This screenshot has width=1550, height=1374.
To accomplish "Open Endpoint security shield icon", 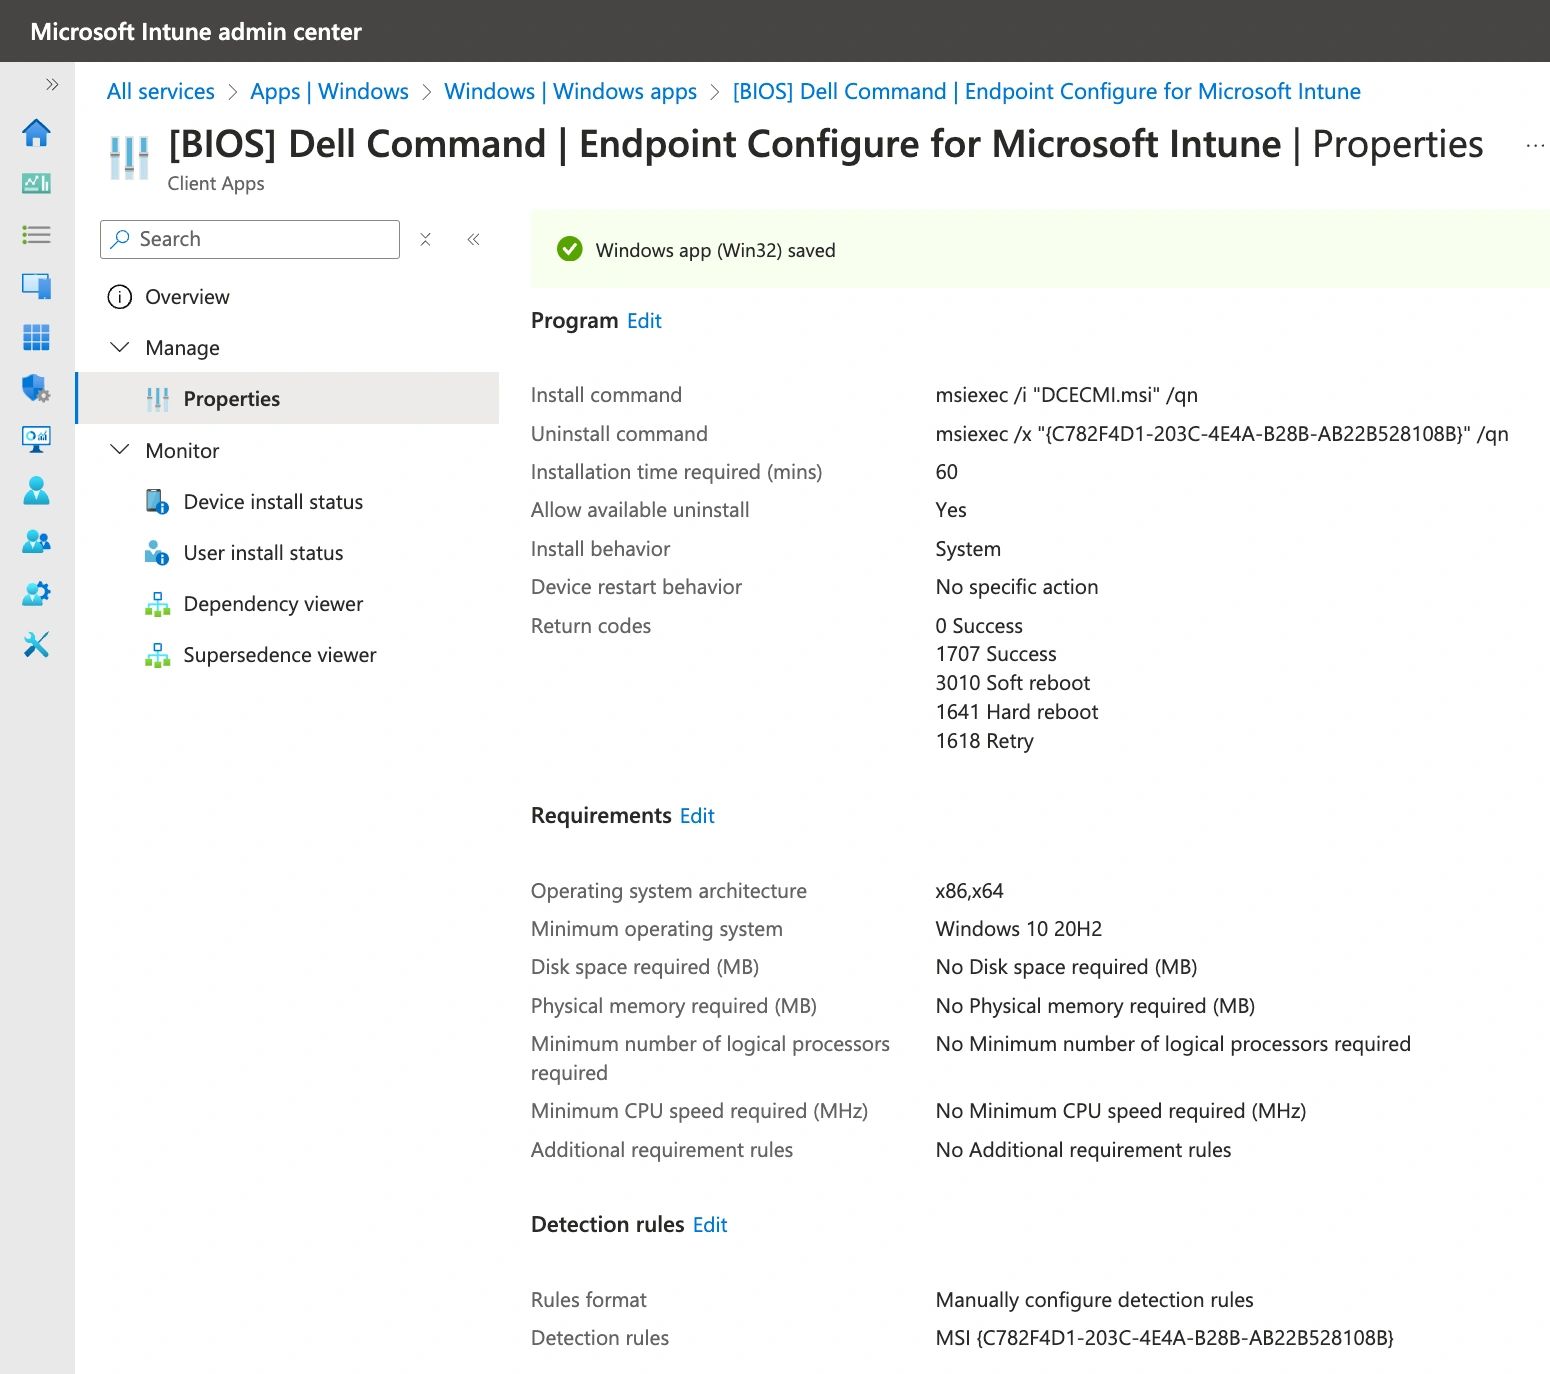I will 37,388.
